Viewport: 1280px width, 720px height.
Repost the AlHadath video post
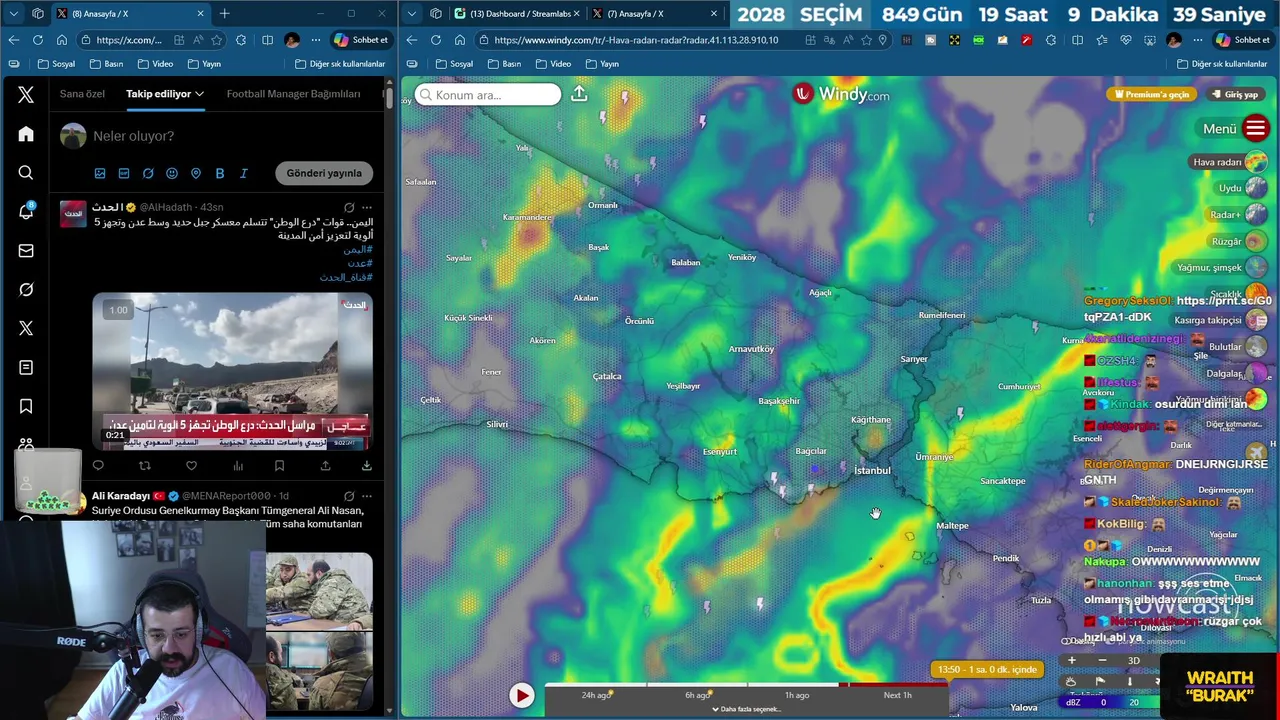coord(145,466)
